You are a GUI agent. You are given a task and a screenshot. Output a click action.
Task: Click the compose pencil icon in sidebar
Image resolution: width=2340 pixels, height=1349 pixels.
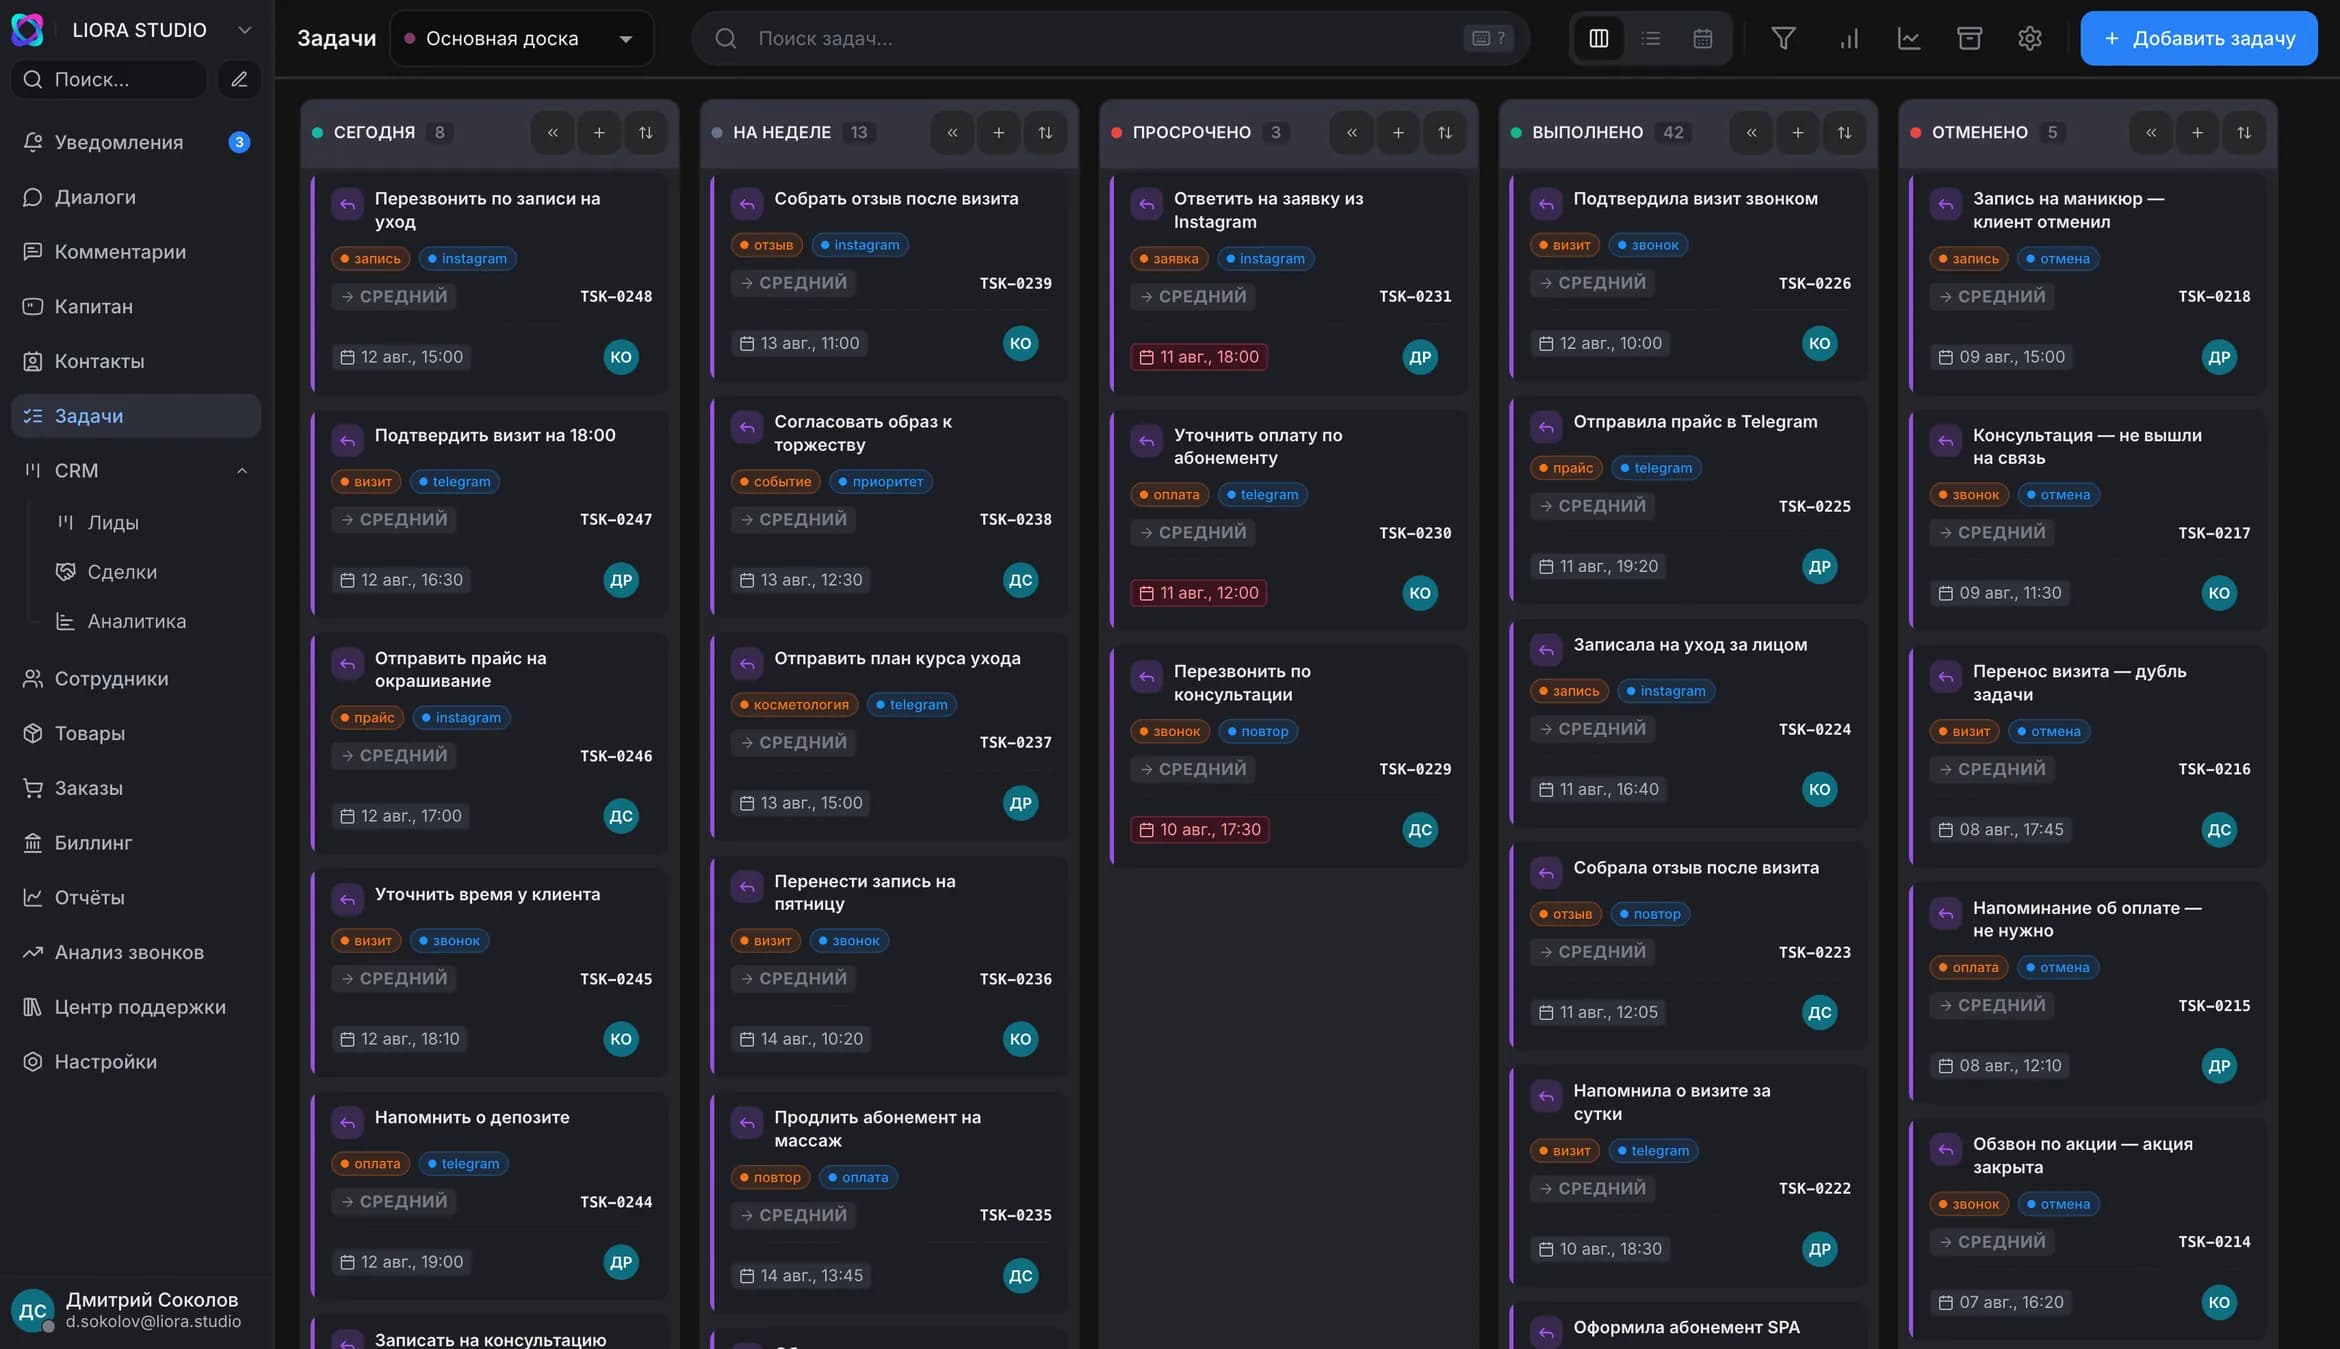(239, 79)
